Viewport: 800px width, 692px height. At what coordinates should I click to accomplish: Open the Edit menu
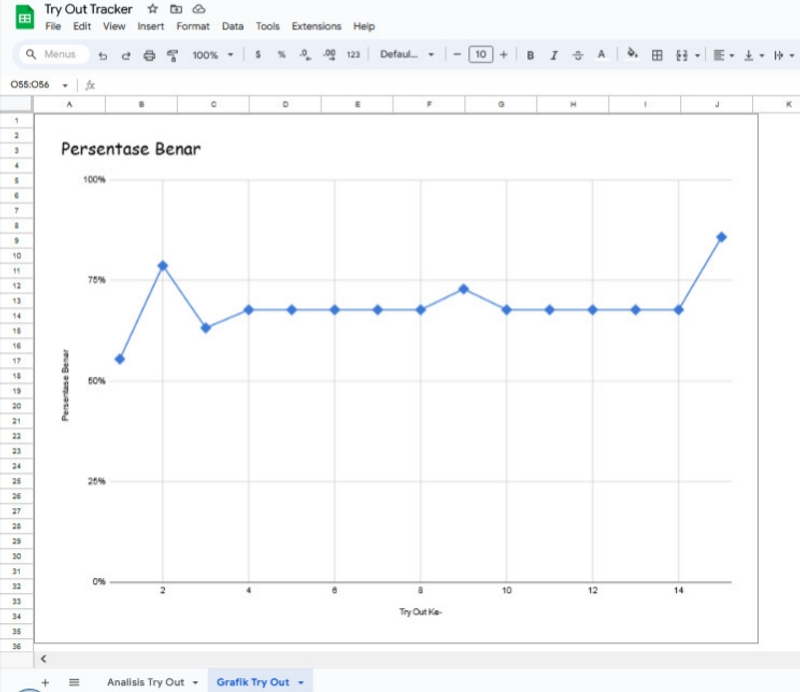point(82,26)
